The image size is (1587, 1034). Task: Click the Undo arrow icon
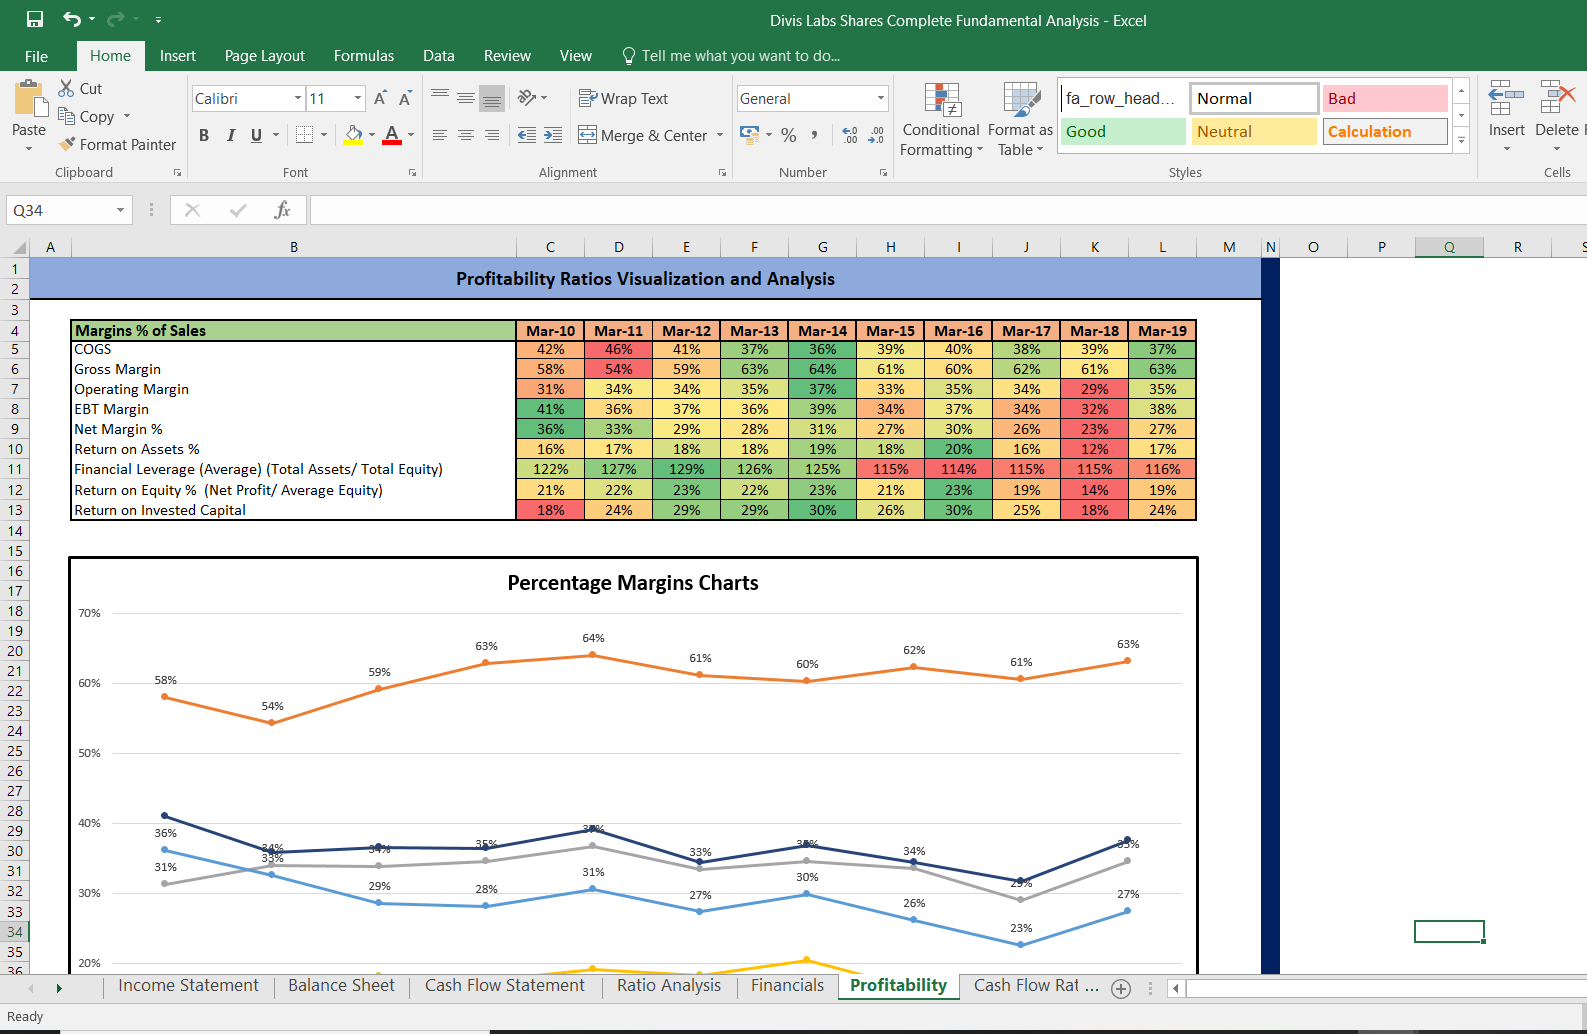[72, 19]
